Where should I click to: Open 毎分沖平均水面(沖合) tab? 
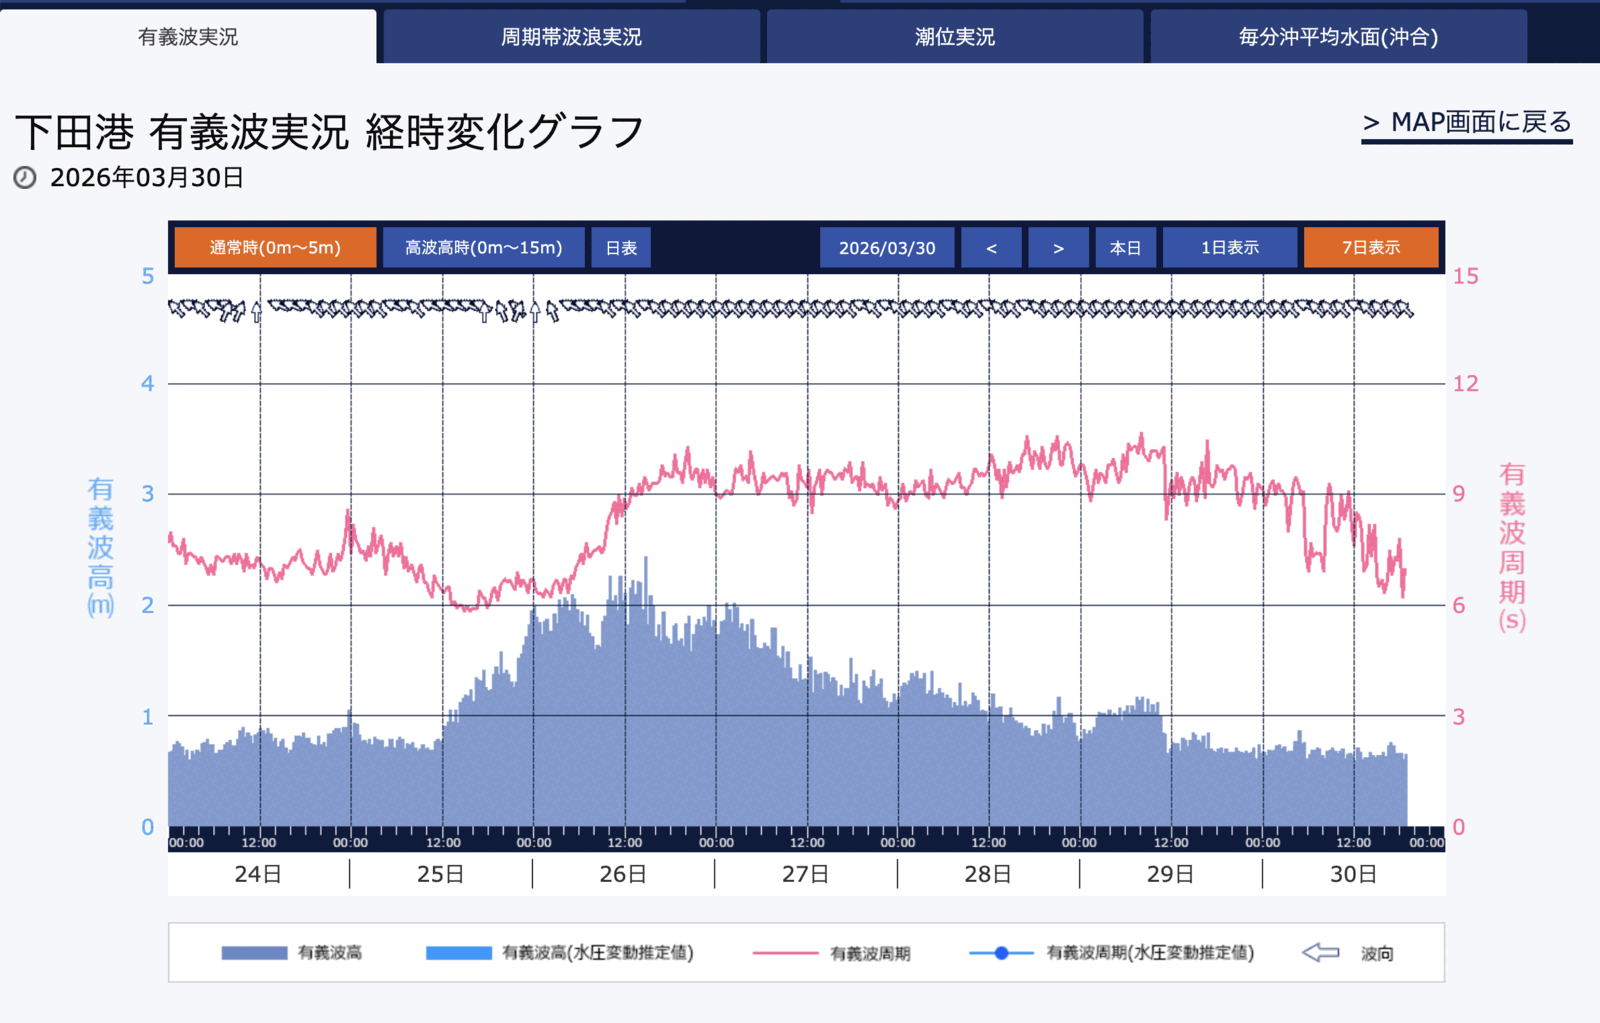[1338, 37]
